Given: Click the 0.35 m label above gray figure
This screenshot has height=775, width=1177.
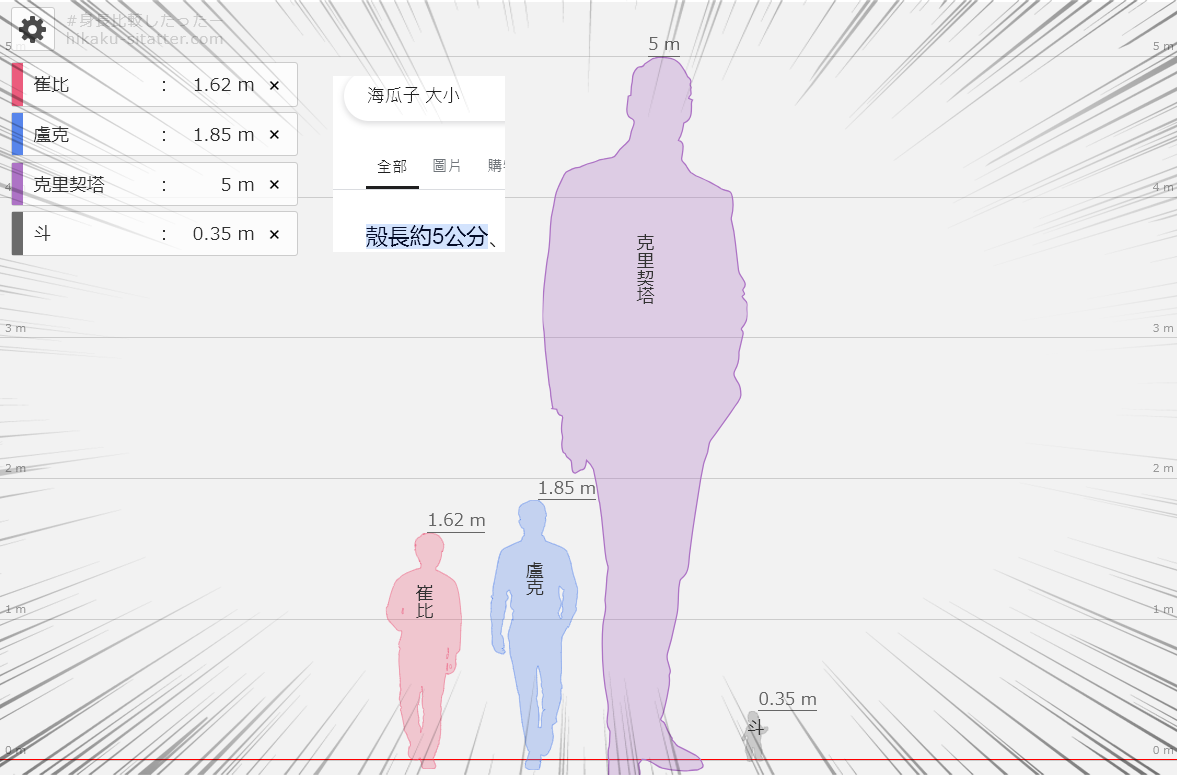Looking at the screenshot, I should coord(787,699).
